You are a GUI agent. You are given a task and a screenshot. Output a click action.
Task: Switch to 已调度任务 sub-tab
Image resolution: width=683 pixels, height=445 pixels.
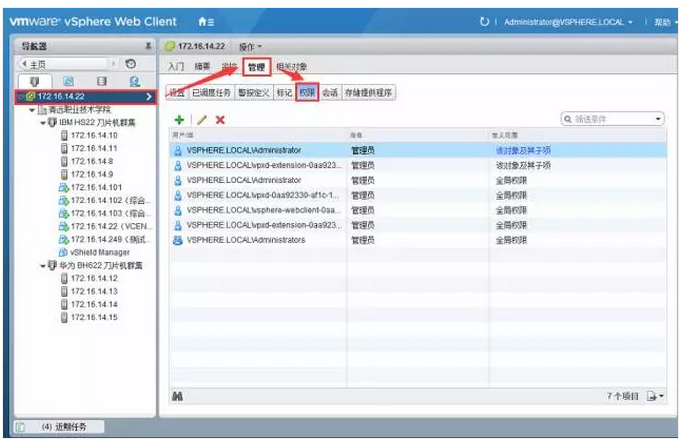coord(211,92)
